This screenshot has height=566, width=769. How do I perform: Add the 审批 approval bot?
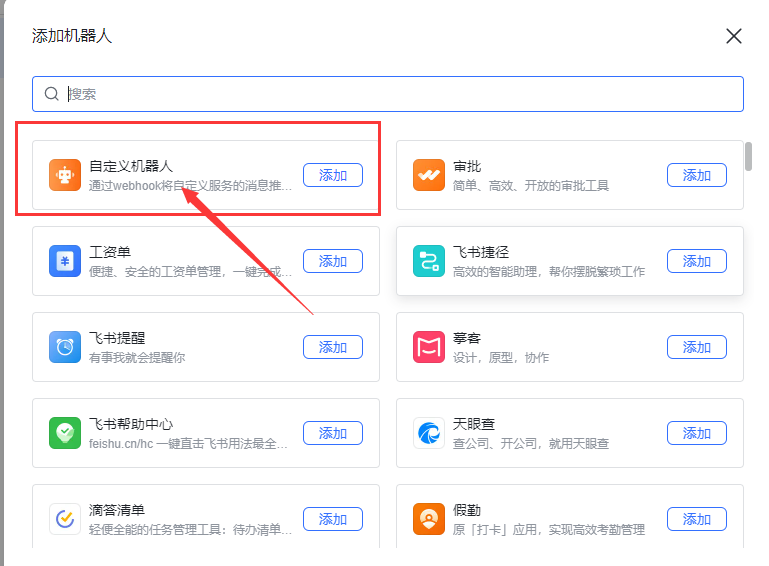tap(697, 175)
